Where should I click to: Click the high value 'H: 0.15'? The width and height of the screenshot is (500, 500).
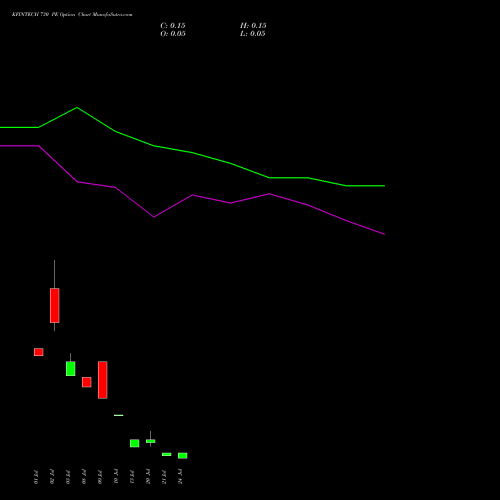[x=253, y=26]
